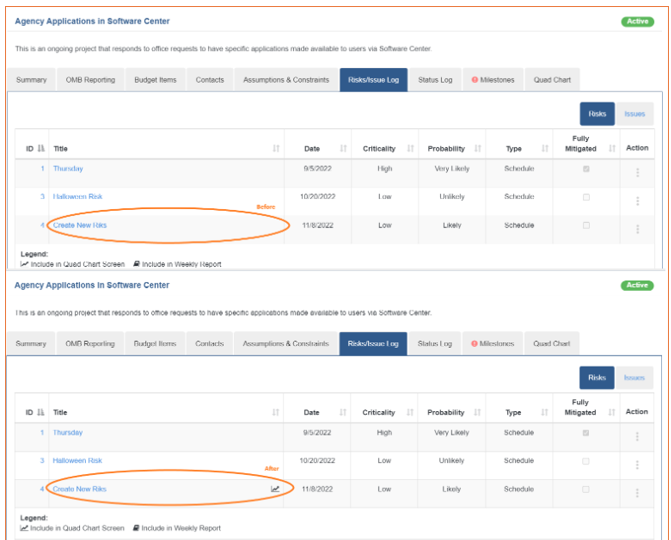Open Milestones tab in top panel
This screenshot has height=540, width=671.
click(x=493, y=80)
